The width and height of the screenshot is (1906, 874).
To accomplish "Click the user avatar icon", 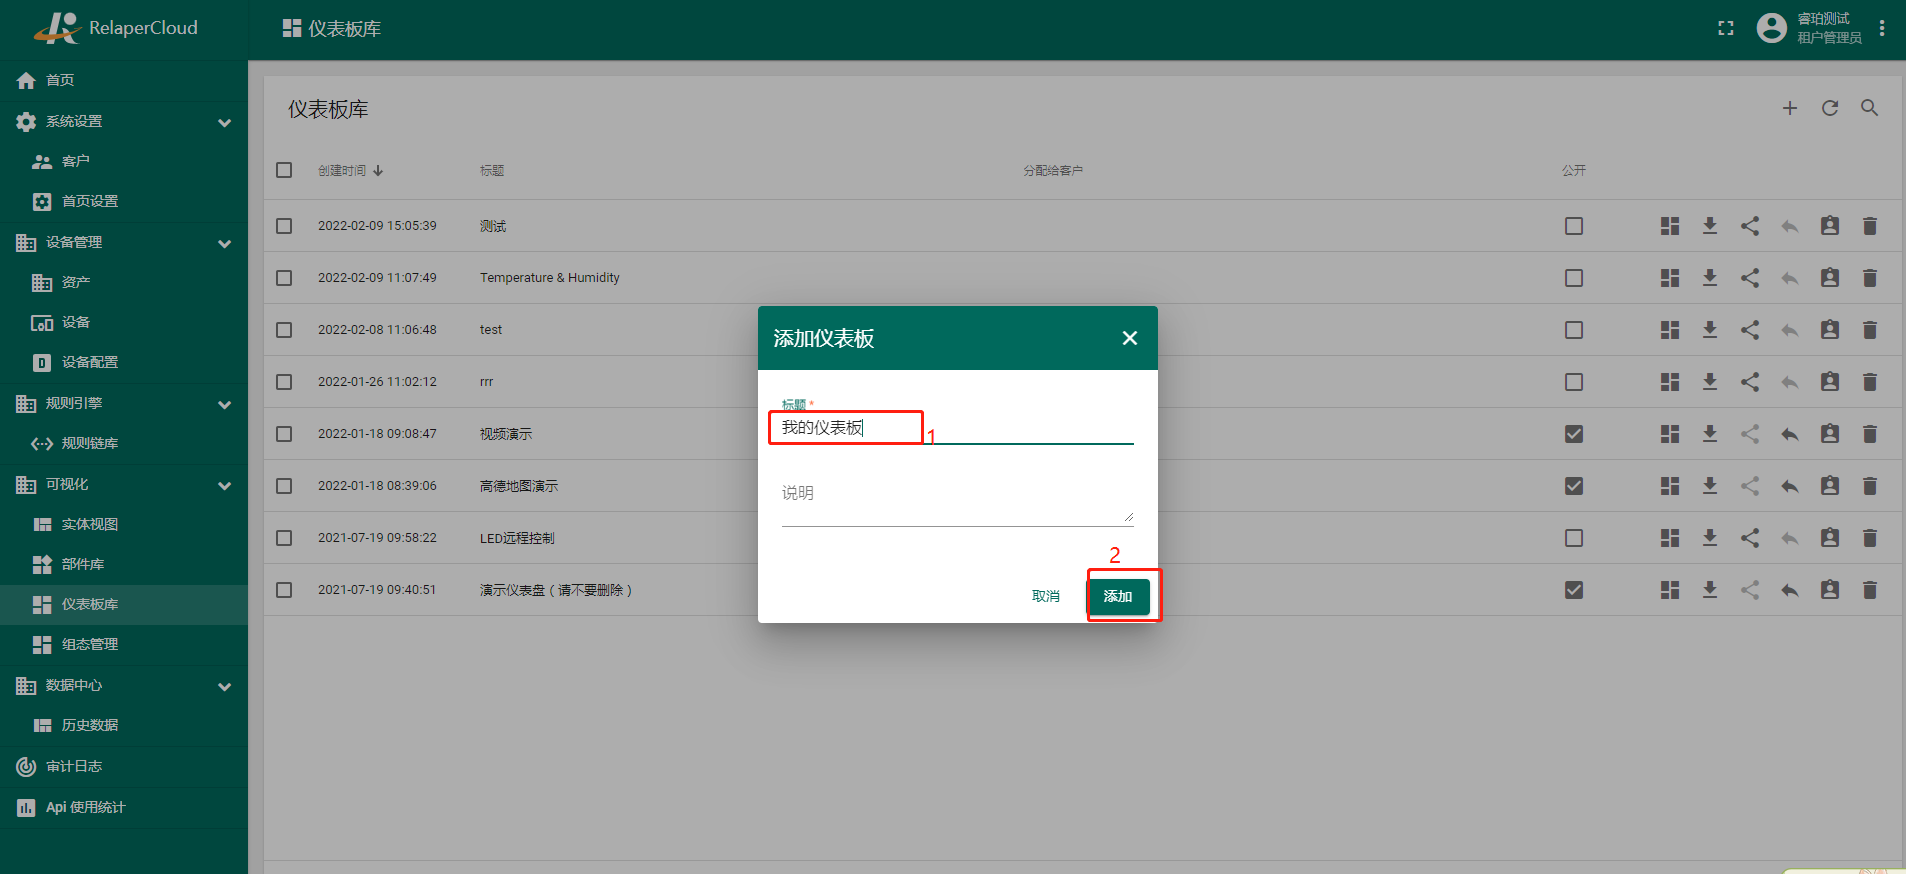I will pyautogui.click(x=1772, y=28).
